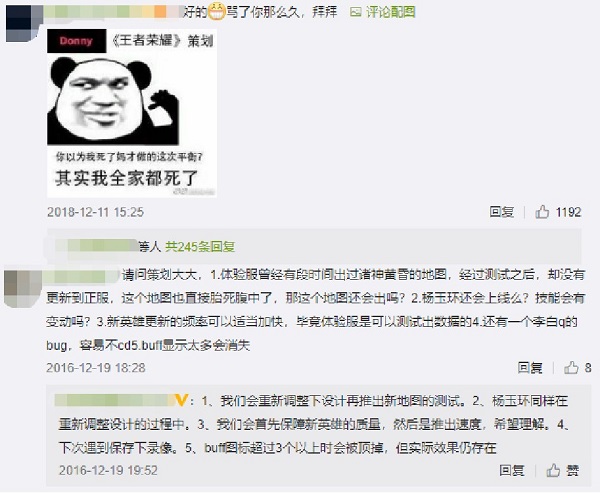Click the picture icon beside 评论配图

(355, 12)
